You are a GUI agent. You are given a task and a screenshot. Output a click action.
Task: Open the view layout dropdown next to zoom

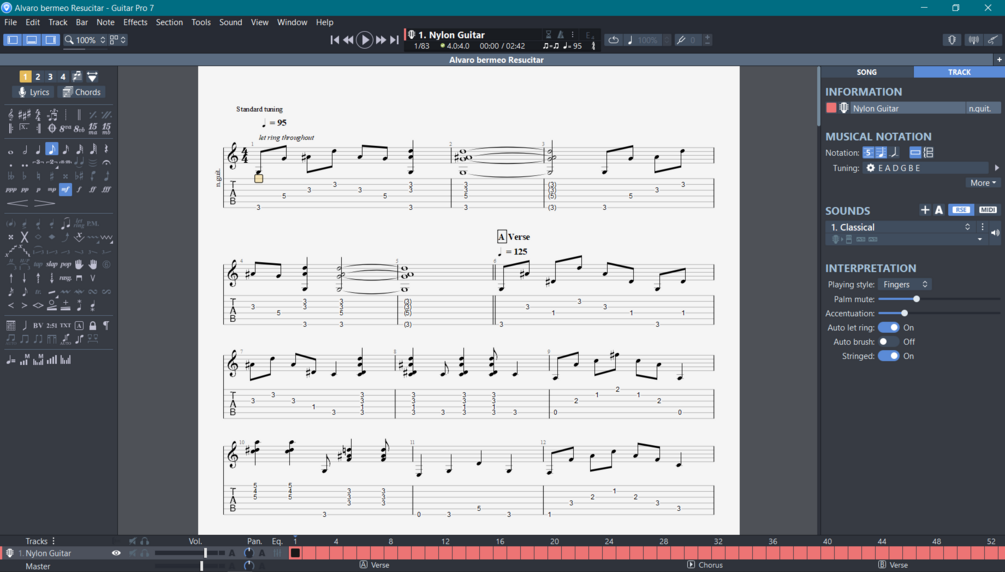[117, 40]
